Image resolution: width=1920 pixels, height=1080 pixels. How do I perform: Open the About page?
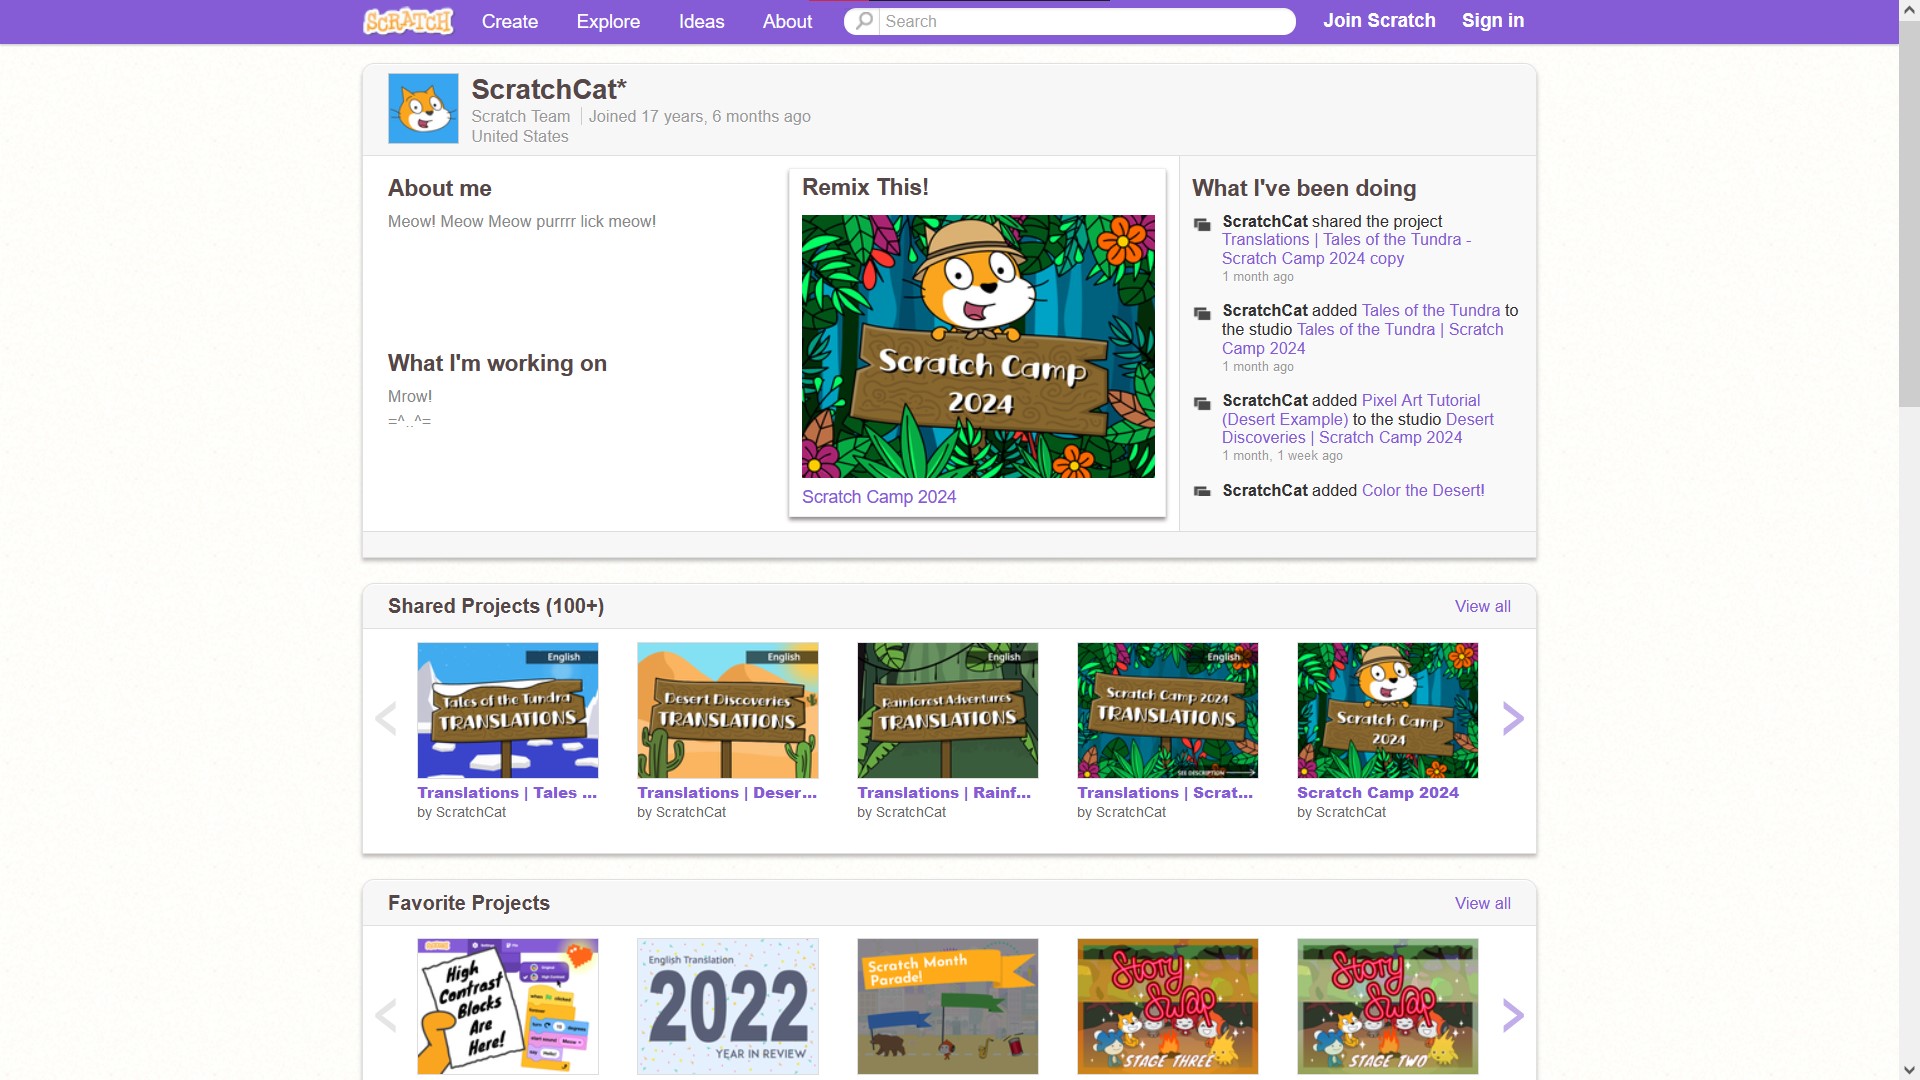(x=786, y=20)
